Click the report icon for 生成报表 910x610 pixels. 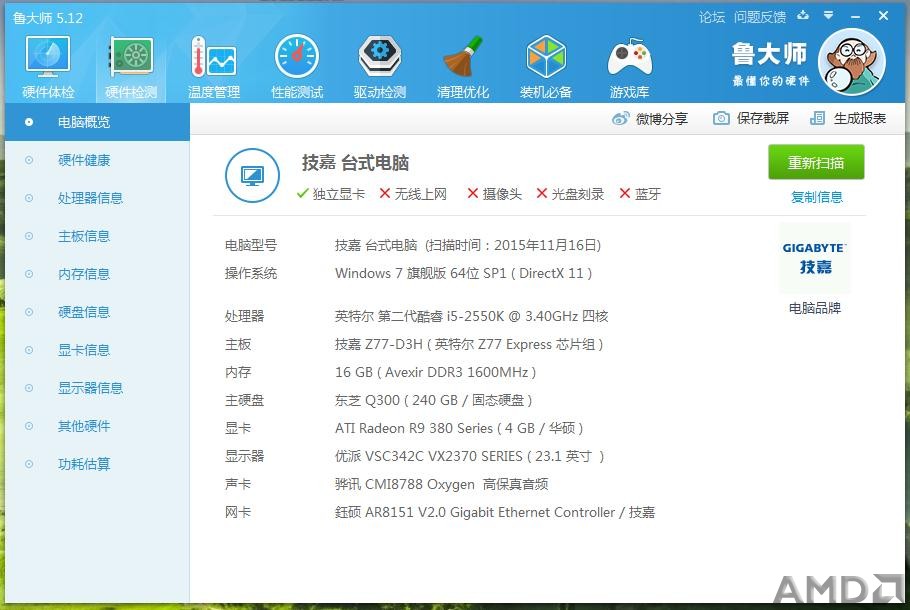pos(817,118)
